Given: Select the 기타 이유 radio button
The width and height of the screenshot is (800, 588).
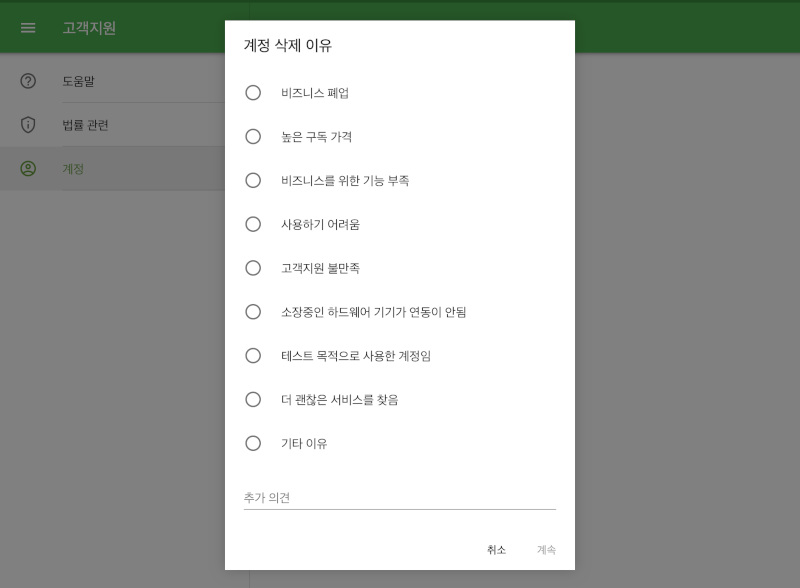Looking at the screenshot, I should pyautogui.click(x=253, y=443).
